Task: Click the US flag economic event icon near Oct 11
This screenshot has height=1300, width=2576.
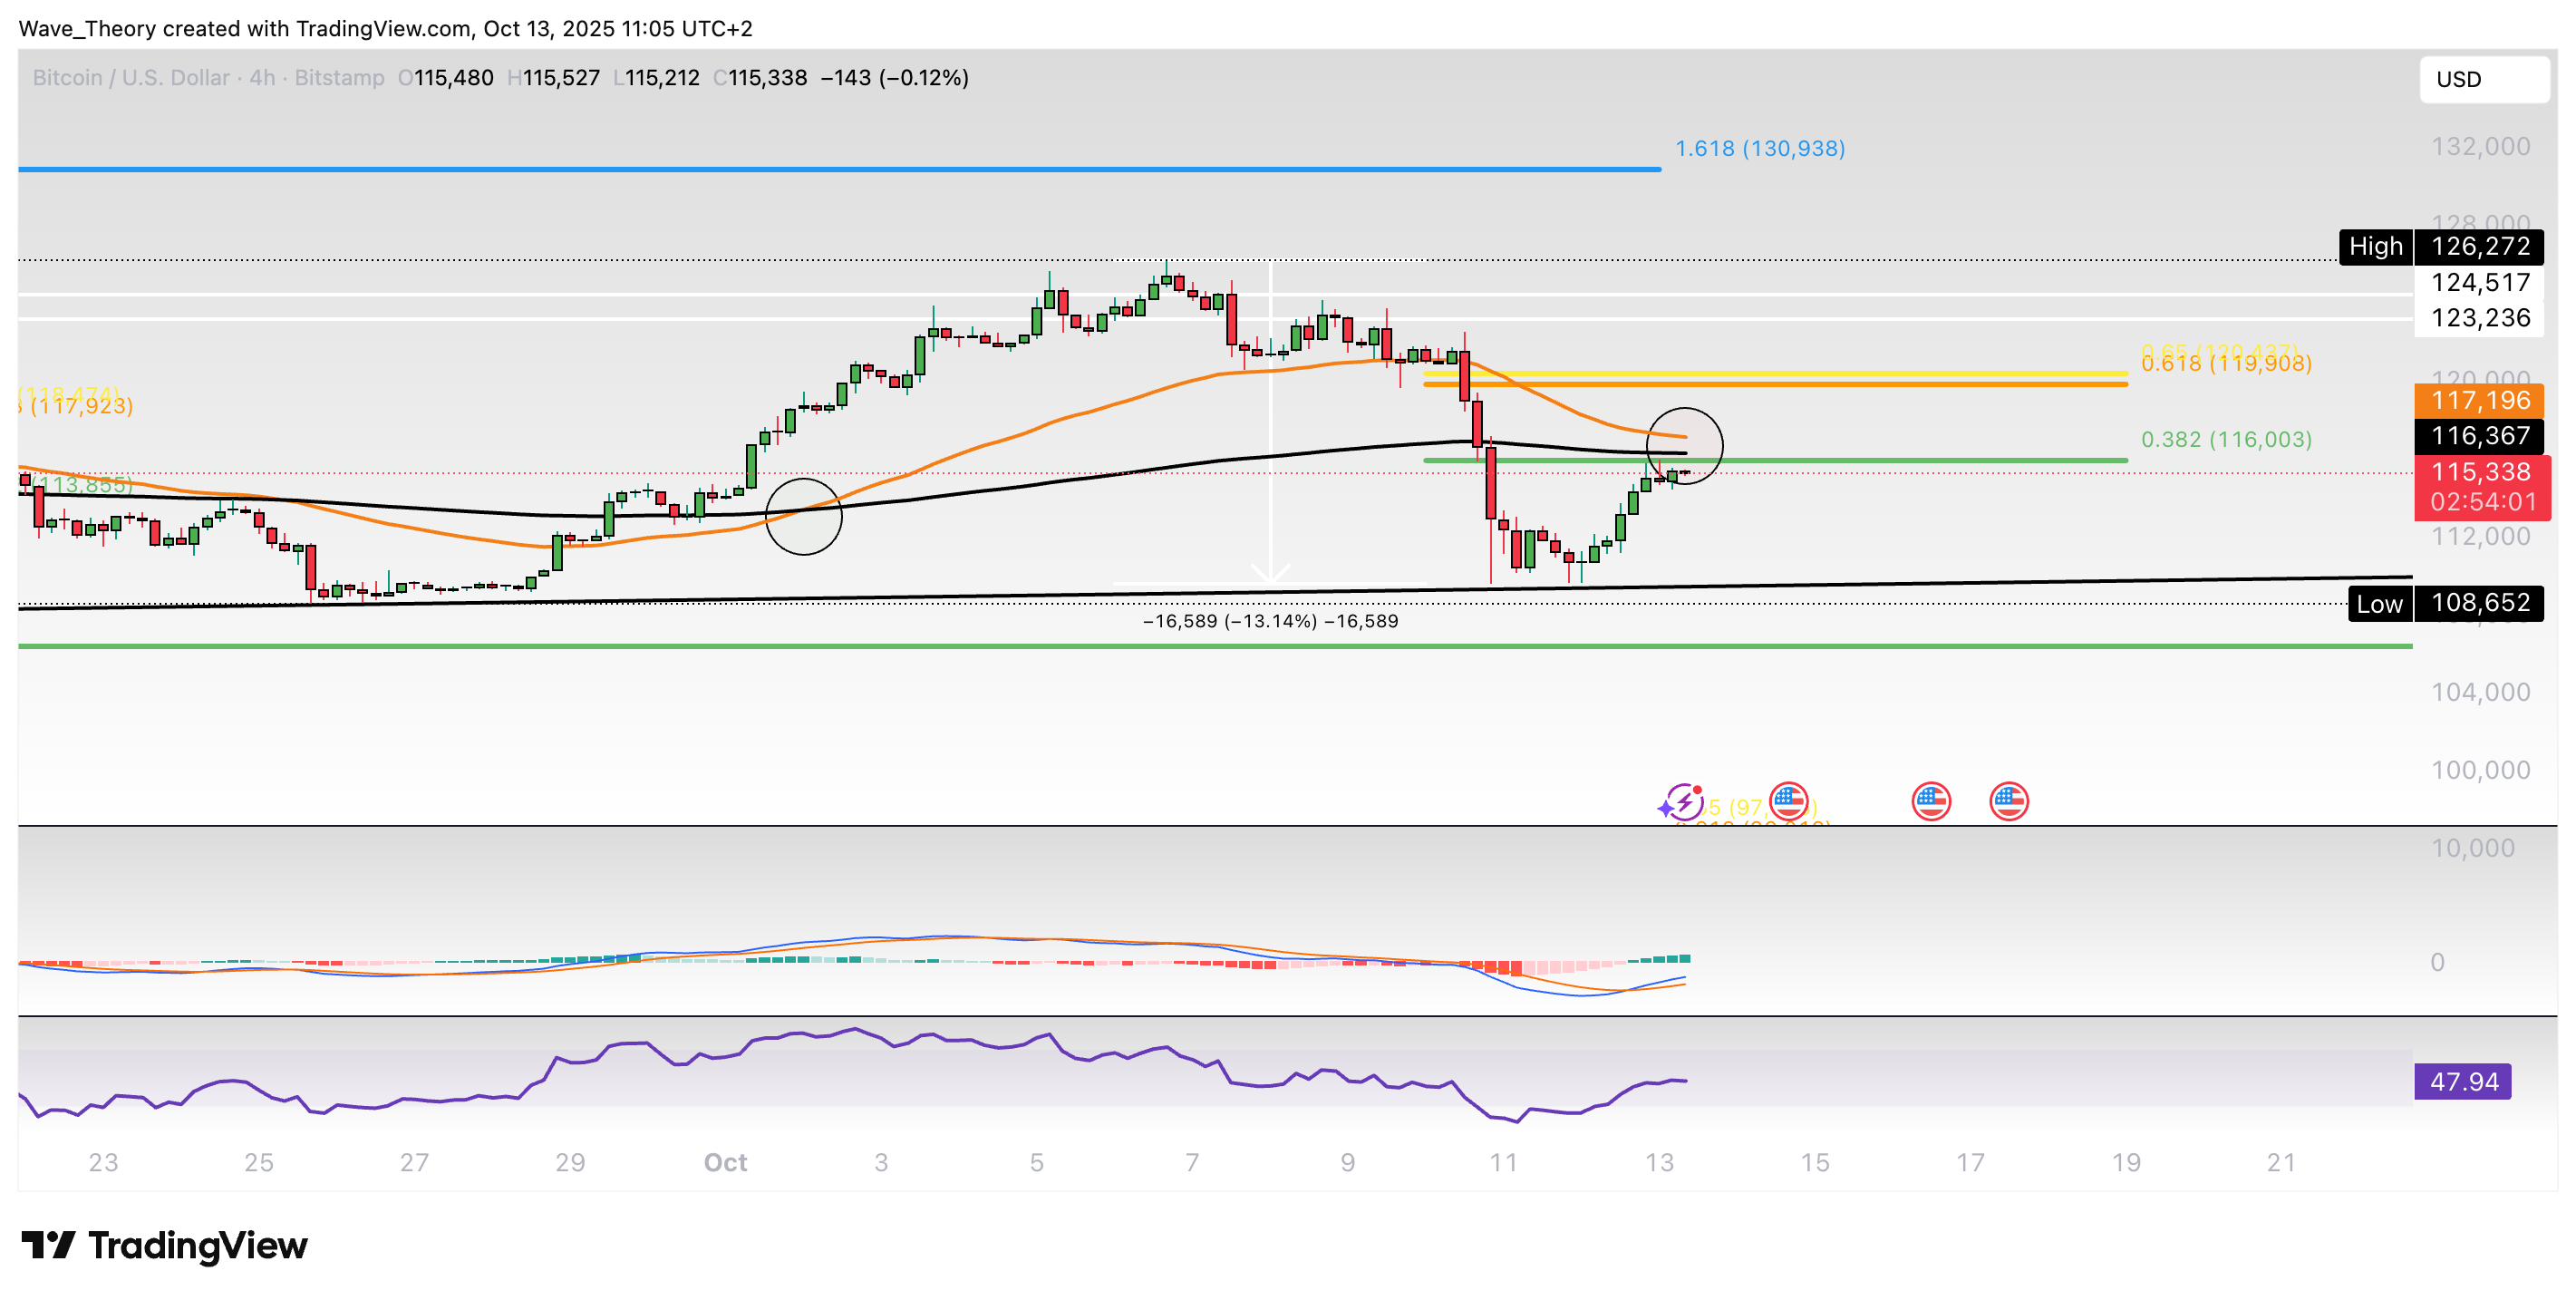Action: (x=1788, y=801)
